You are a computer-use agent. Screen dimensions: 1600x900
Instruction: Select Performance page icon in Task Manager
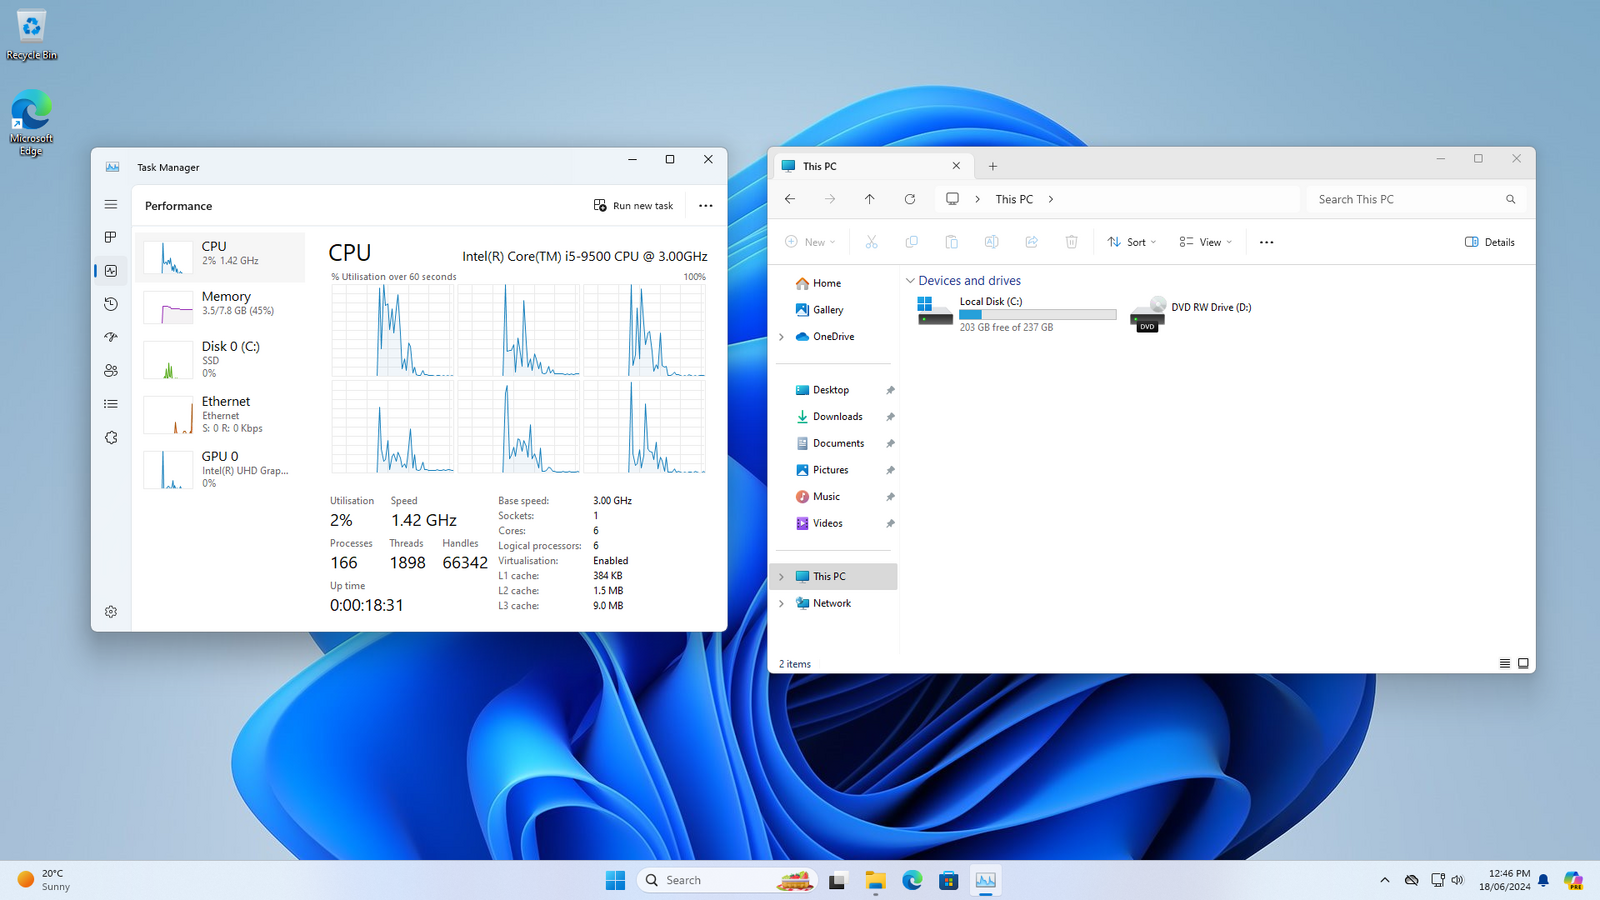(x=111, y=271)
